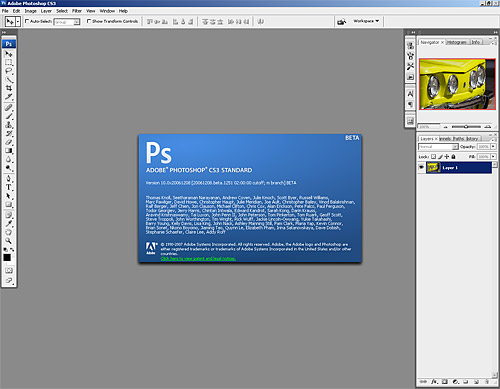Switch to the Info tab
This screenshot has width=500, height=389.
[476, 42]
